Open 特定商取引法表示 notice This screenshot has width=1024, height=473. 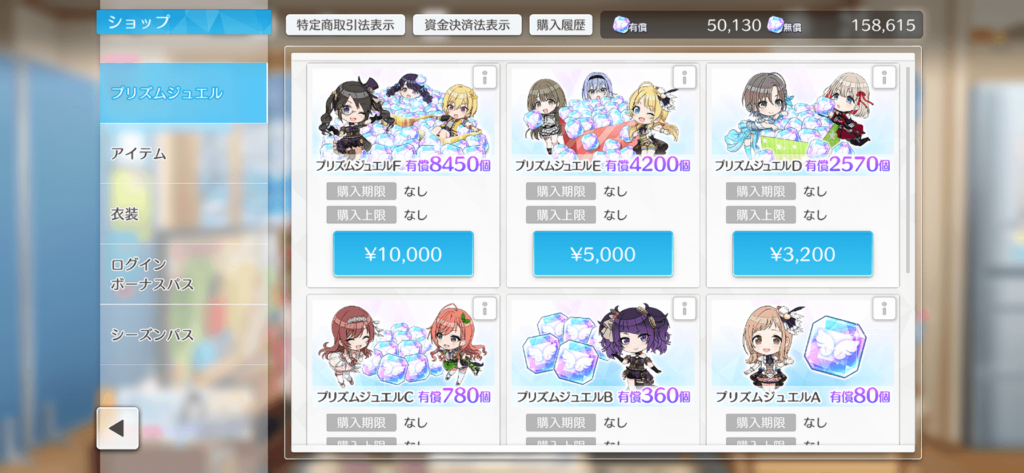click(x=345, y=25)
